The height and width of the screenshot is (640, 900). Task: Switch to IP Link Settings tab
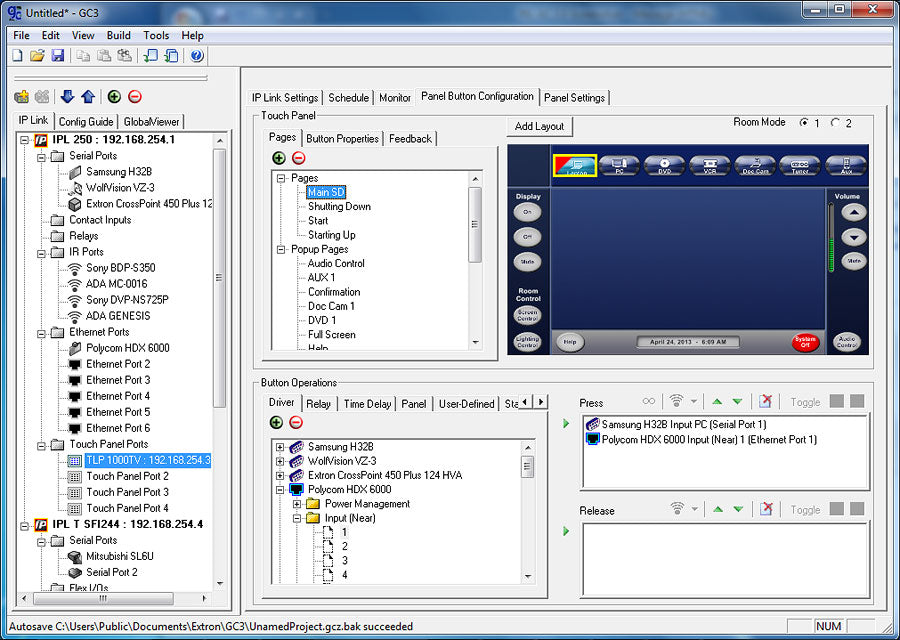[285, 98]
